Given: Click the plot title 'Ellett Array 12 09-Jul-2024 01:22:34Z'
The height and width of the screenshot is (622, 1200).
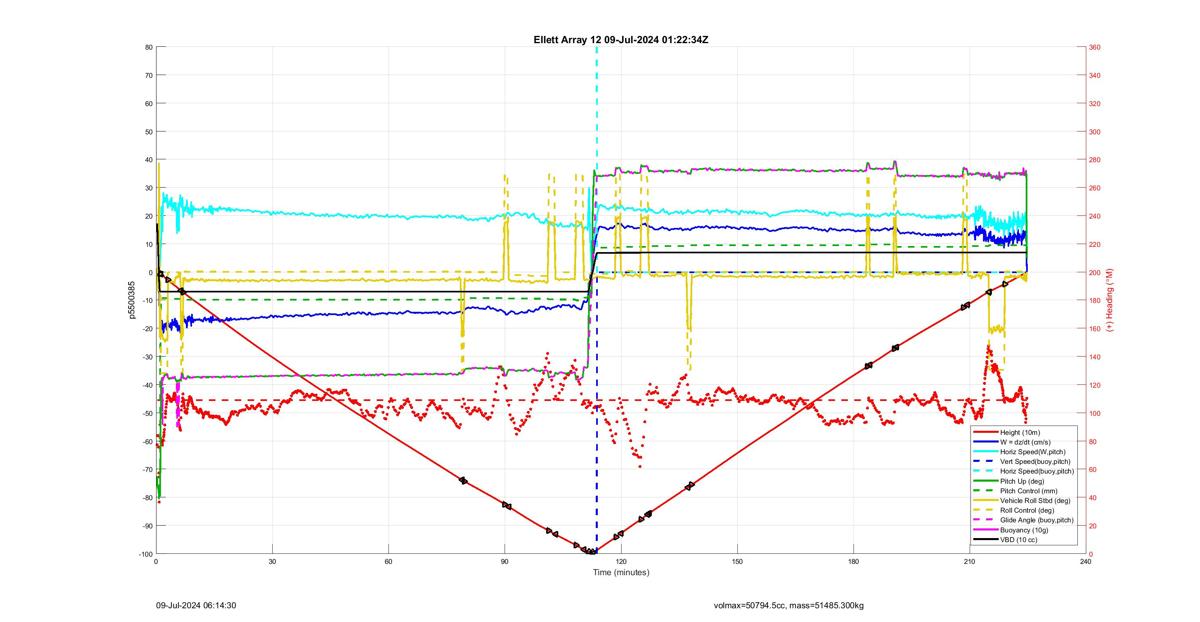Looking at the screenshot, I should coord(621,39).
